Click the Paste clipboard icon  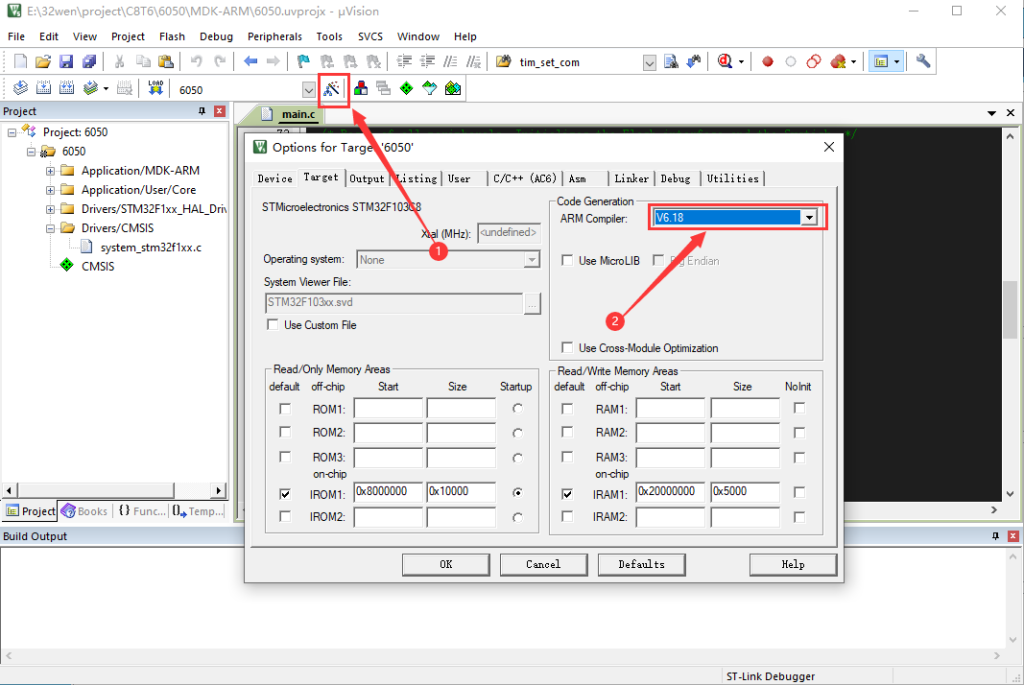click(166, 61)
